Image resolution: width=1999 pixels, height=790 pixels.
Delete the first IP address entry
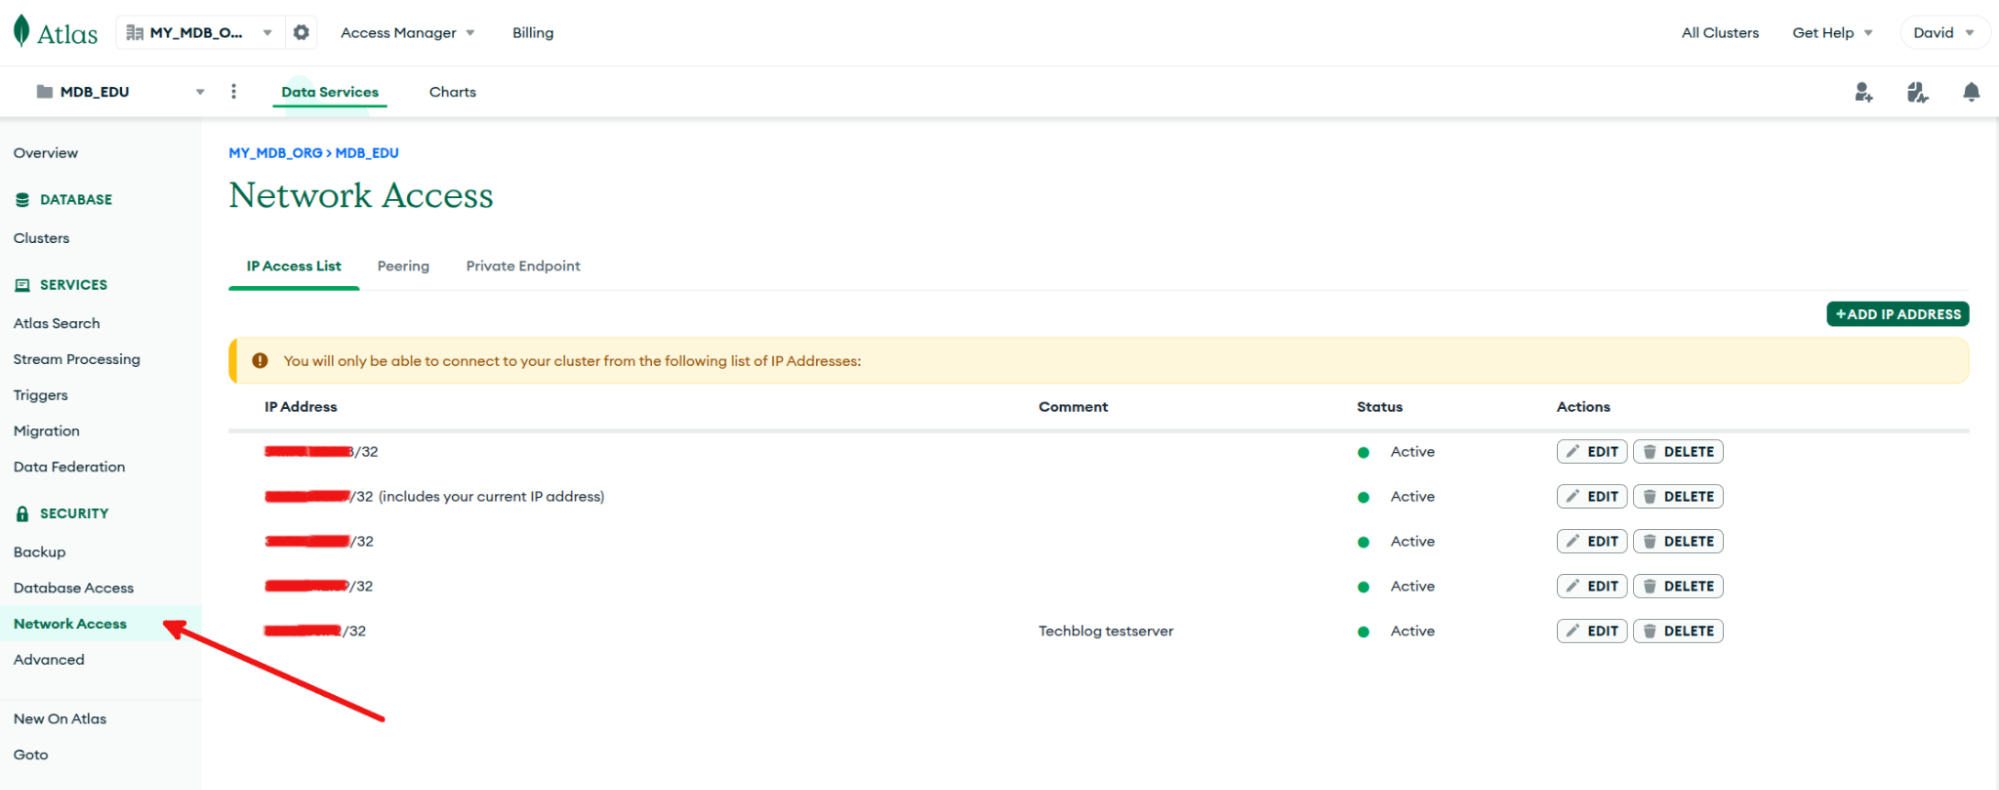[1678, 452]
